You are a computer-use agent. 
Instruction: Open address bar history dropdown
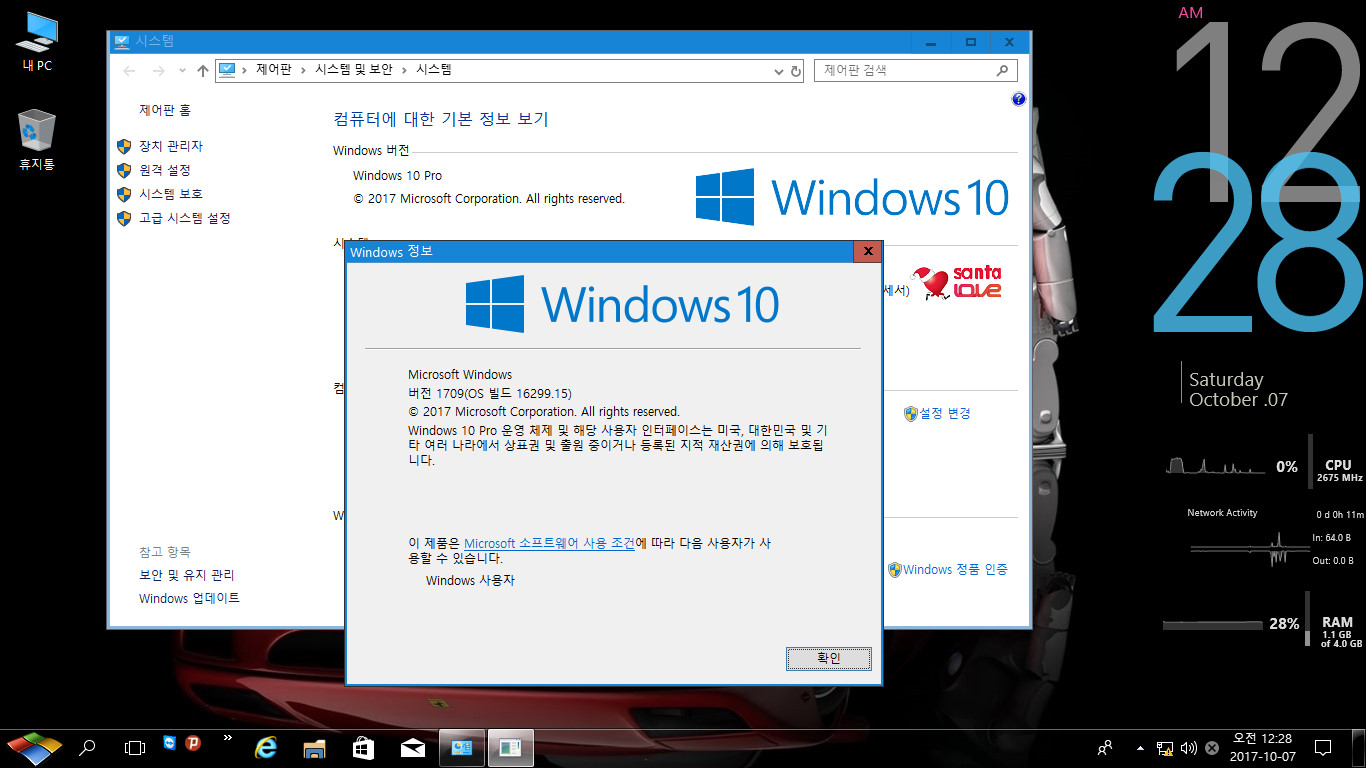click(x=779, y=71)
